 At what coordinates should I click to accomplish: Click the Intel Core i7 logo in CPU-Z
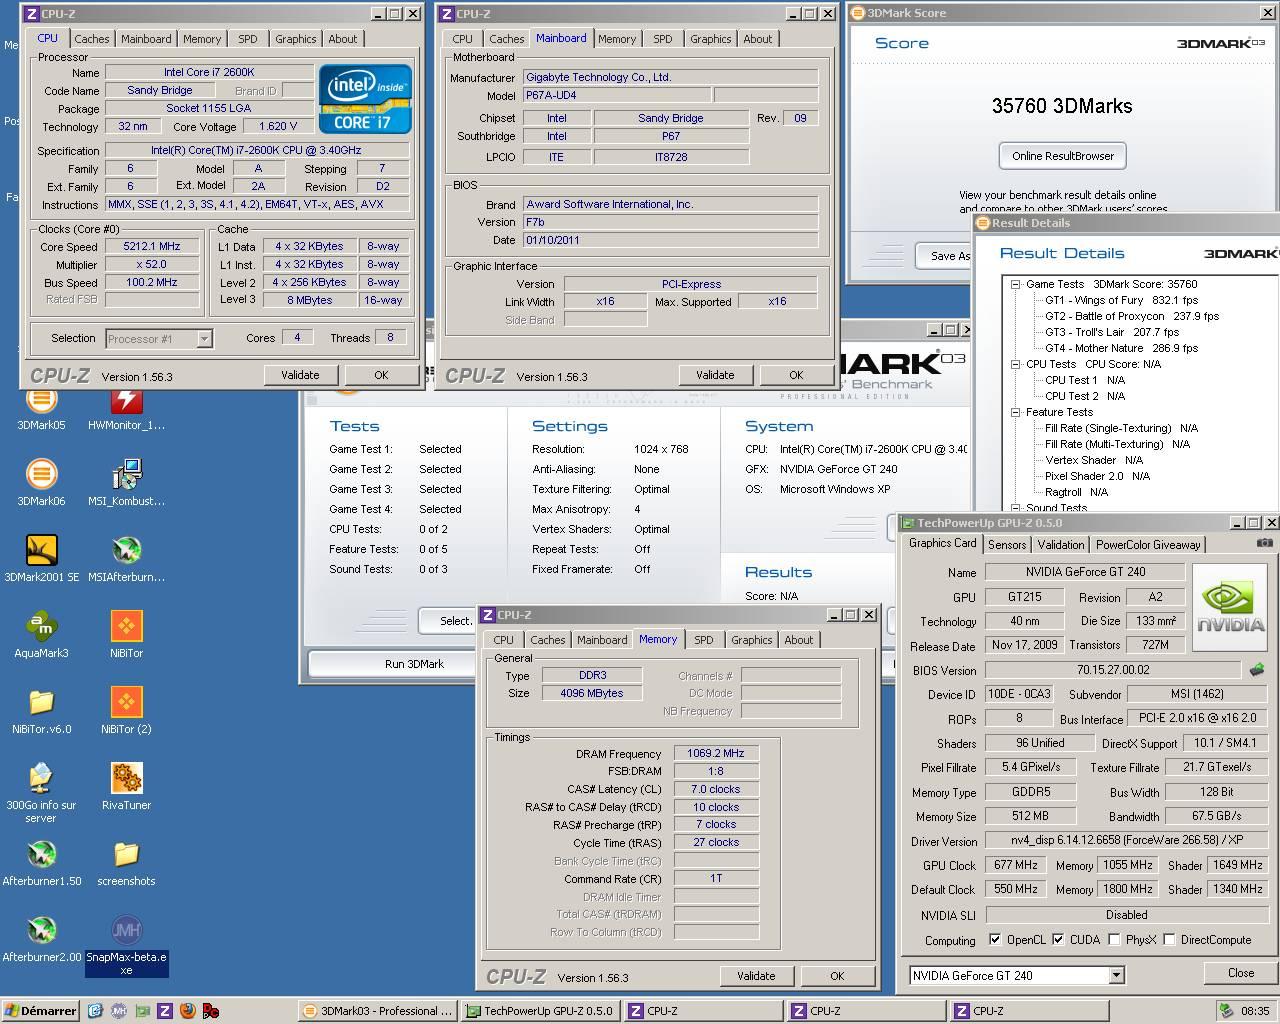(365, 99)
